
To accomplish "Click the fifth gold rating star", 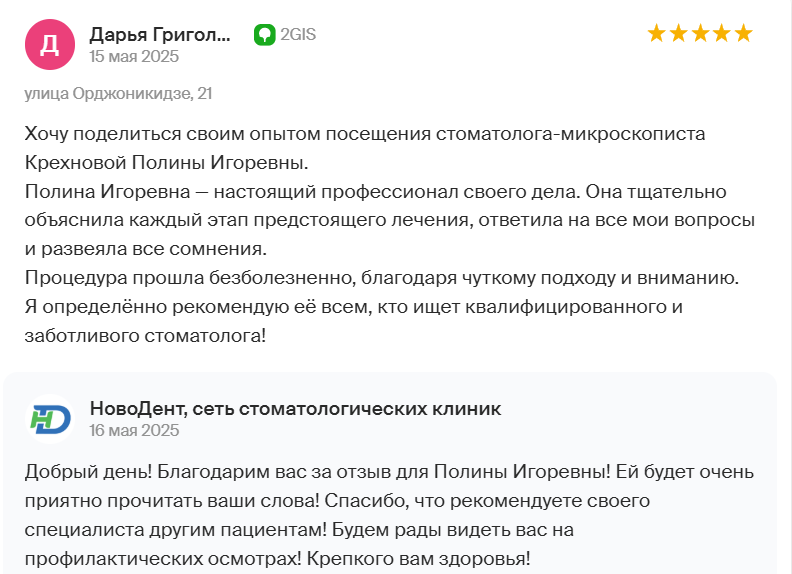I will tap(744, 33).
